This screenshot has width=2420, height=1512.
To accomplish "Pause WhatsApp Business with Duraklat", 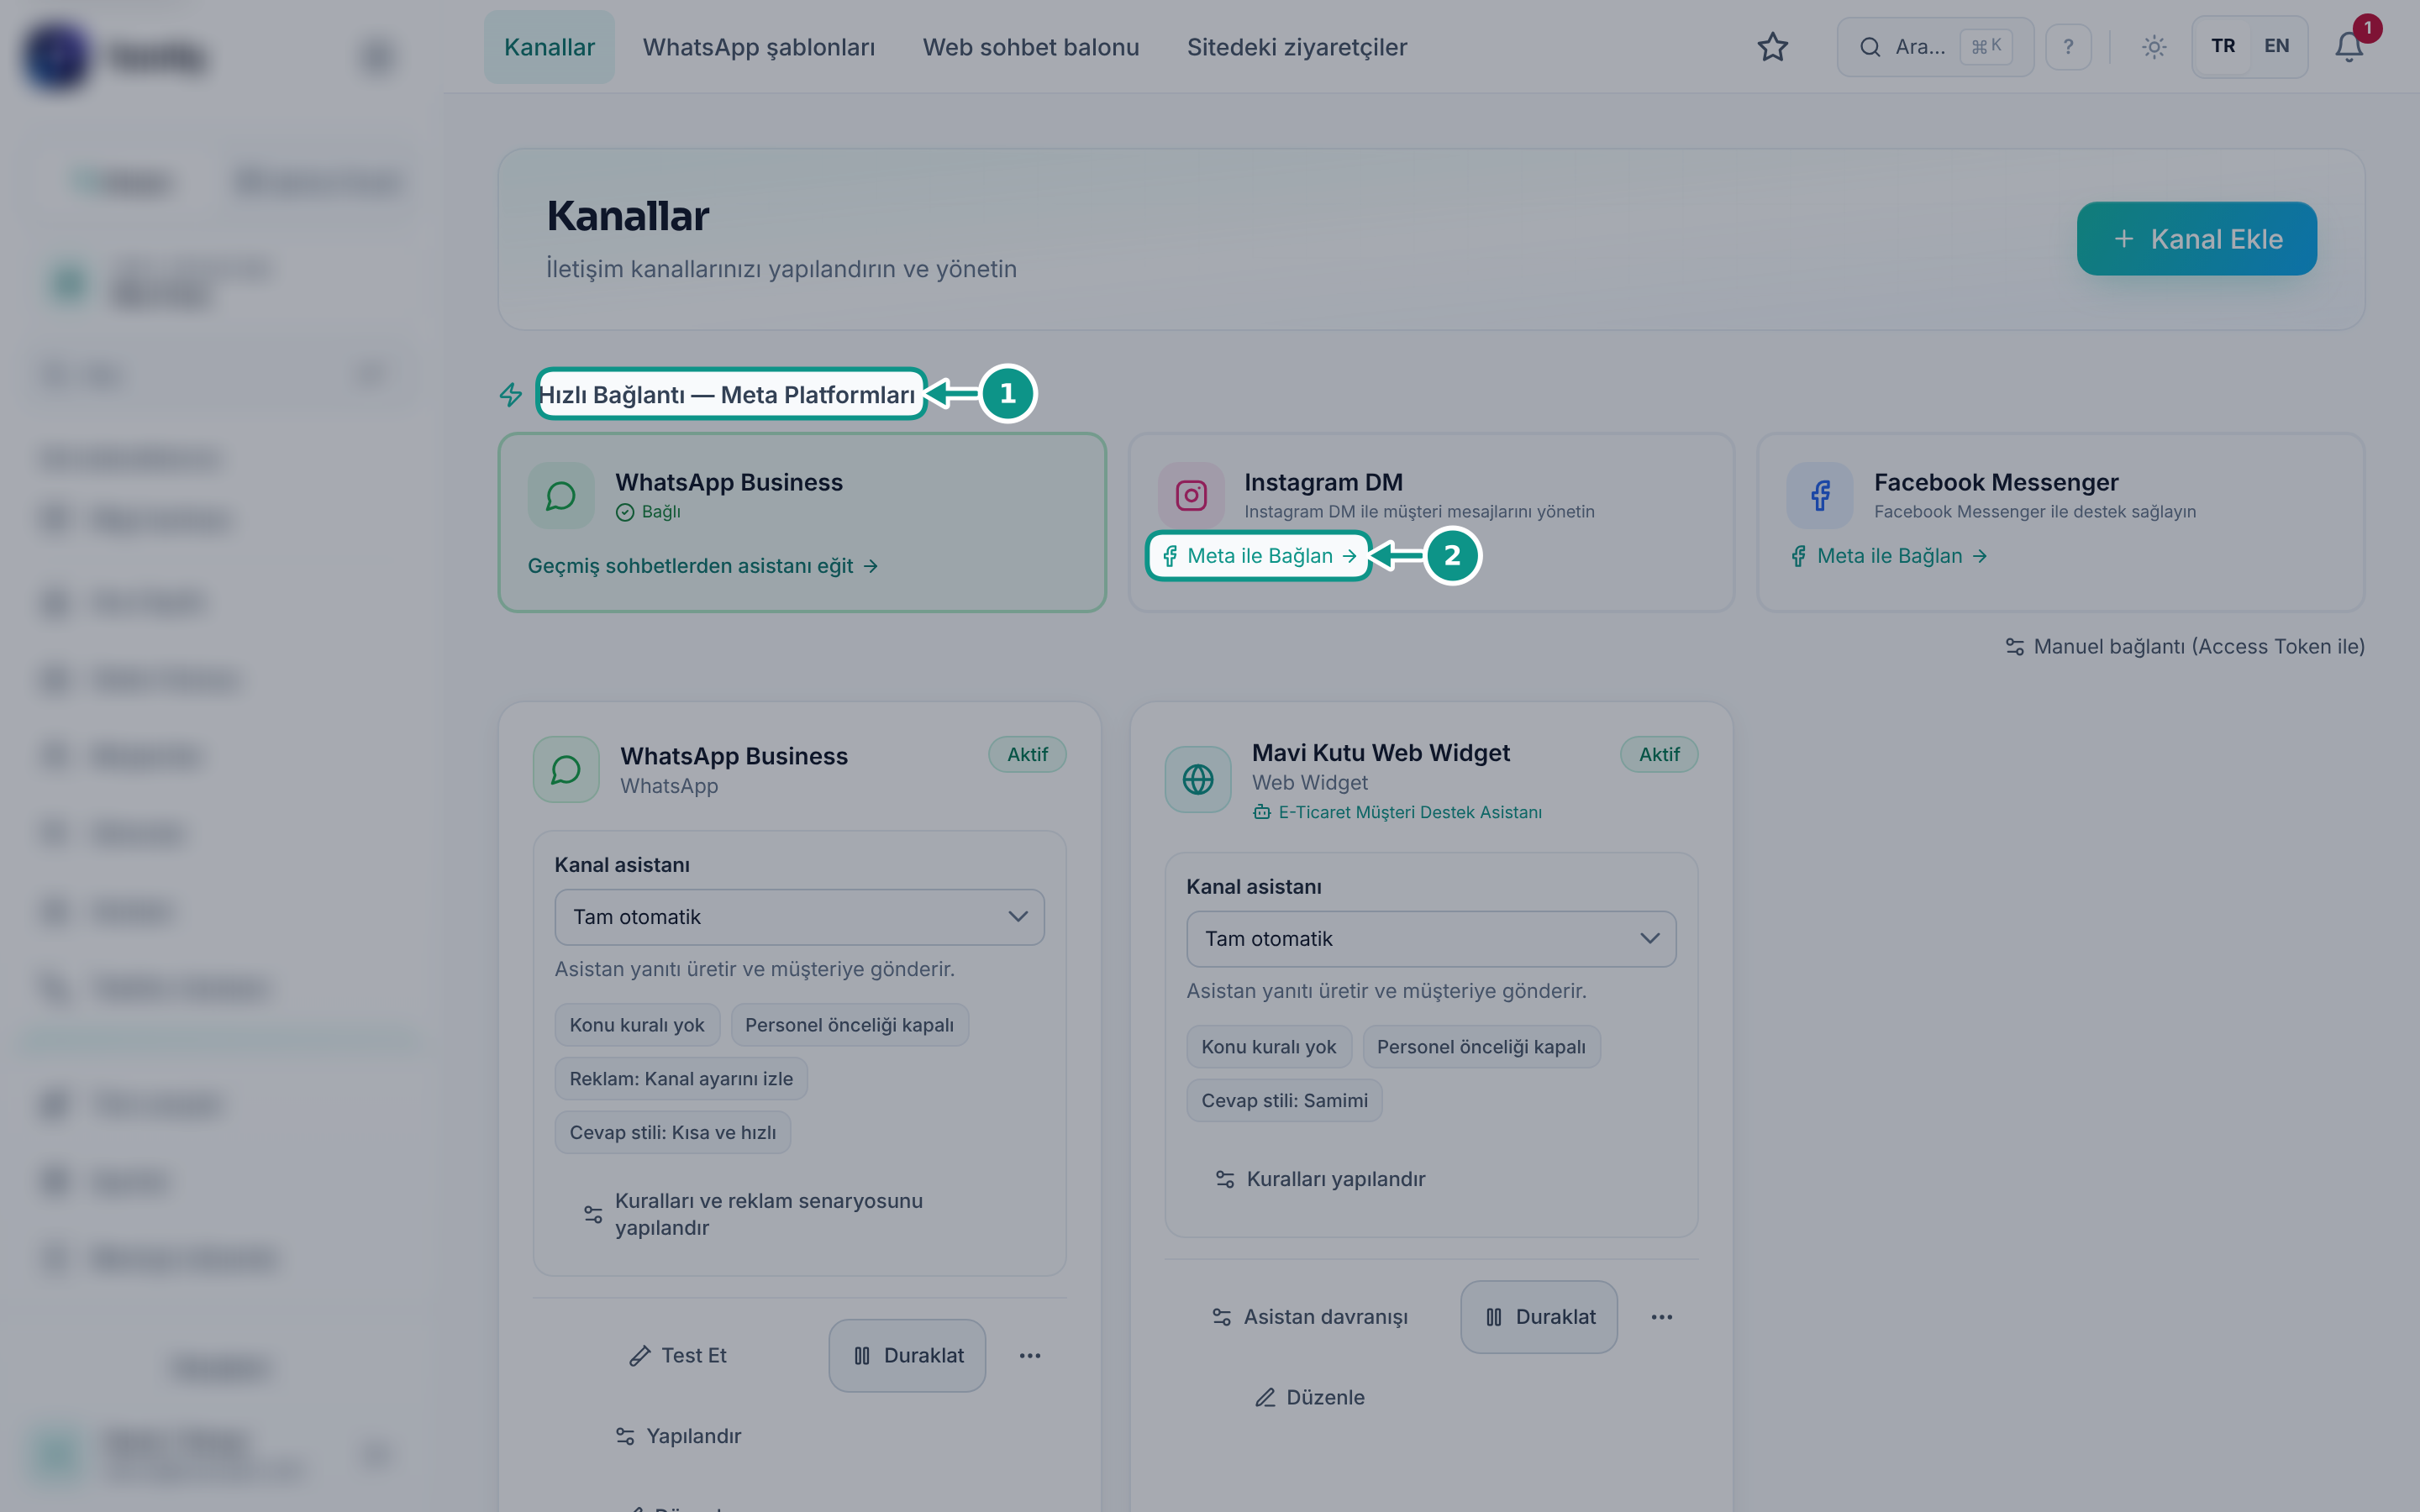I will tap(907, 1355).
